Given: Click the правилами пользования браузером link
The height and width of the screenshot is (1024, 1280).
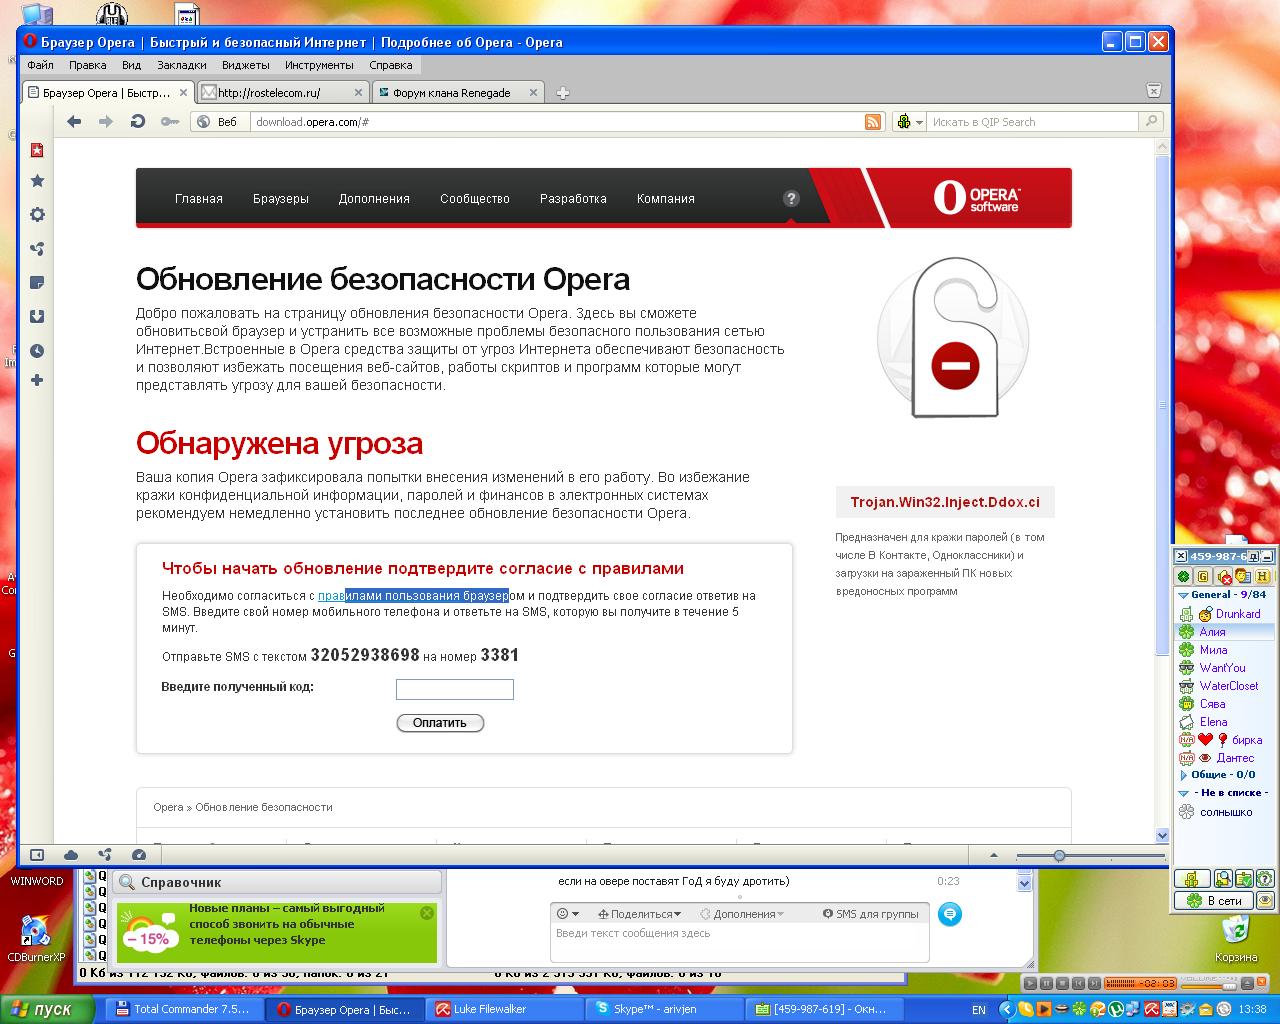Looking at the screenshot, I should point(421,596).
